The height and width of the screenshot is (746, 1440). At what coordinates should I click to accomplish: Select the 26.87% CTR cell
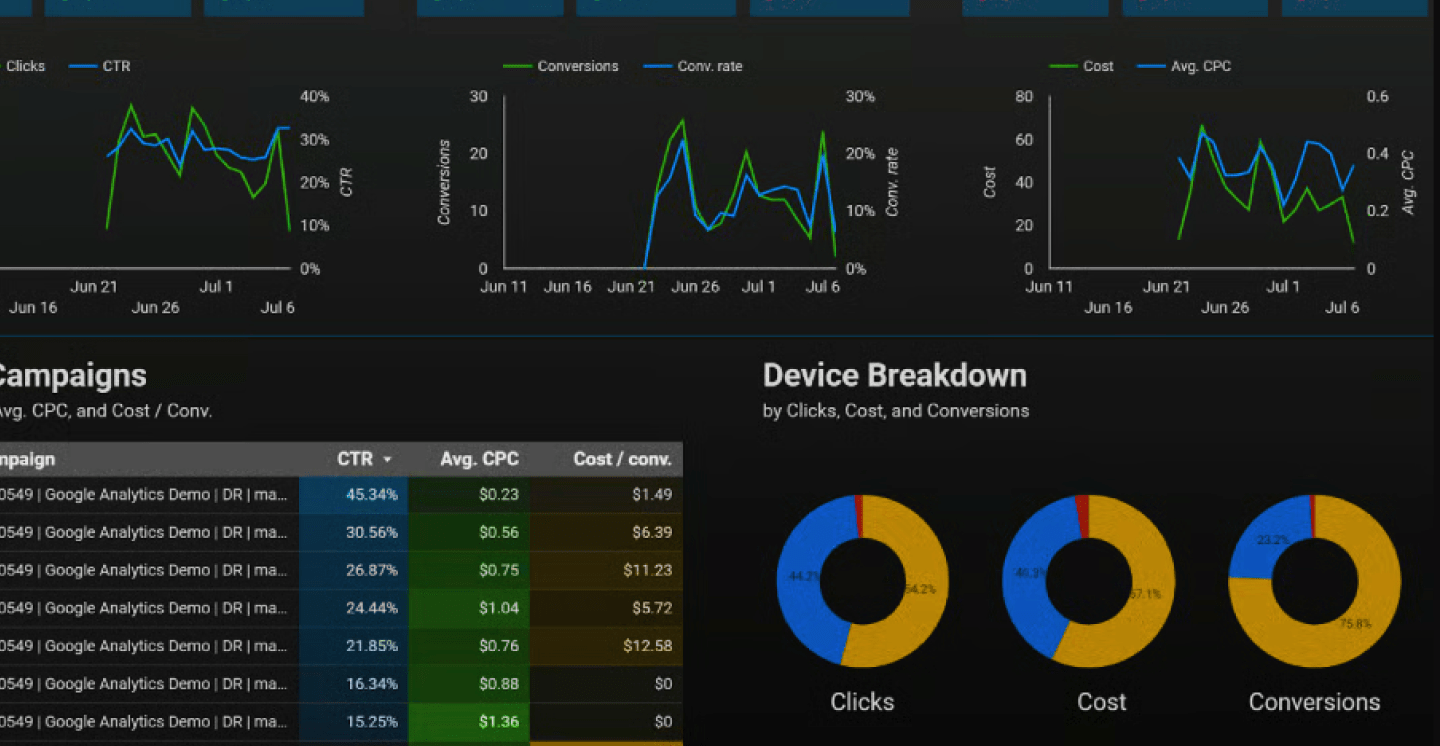(353, 570)
